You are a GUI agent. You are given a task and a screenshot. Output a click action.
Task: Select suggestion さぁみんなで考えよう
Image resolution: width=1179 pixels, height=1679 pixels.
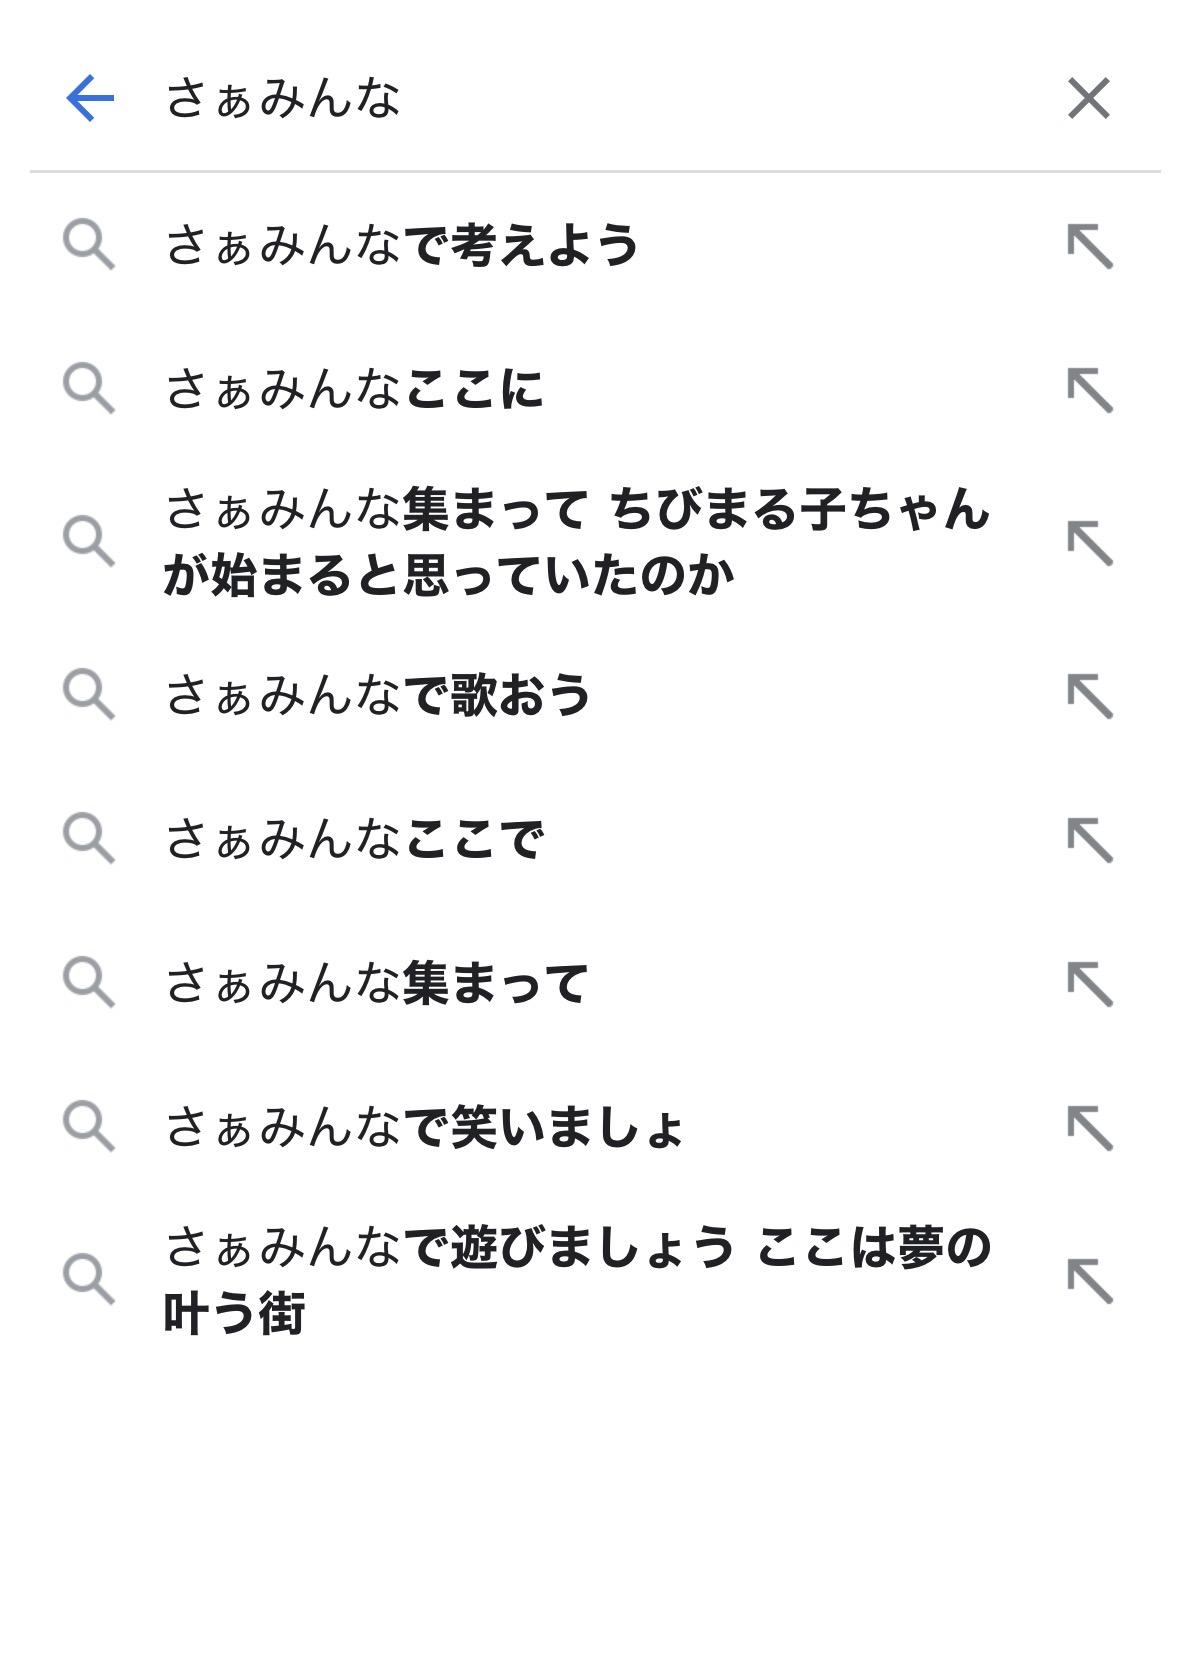click(x=402, y=245)
